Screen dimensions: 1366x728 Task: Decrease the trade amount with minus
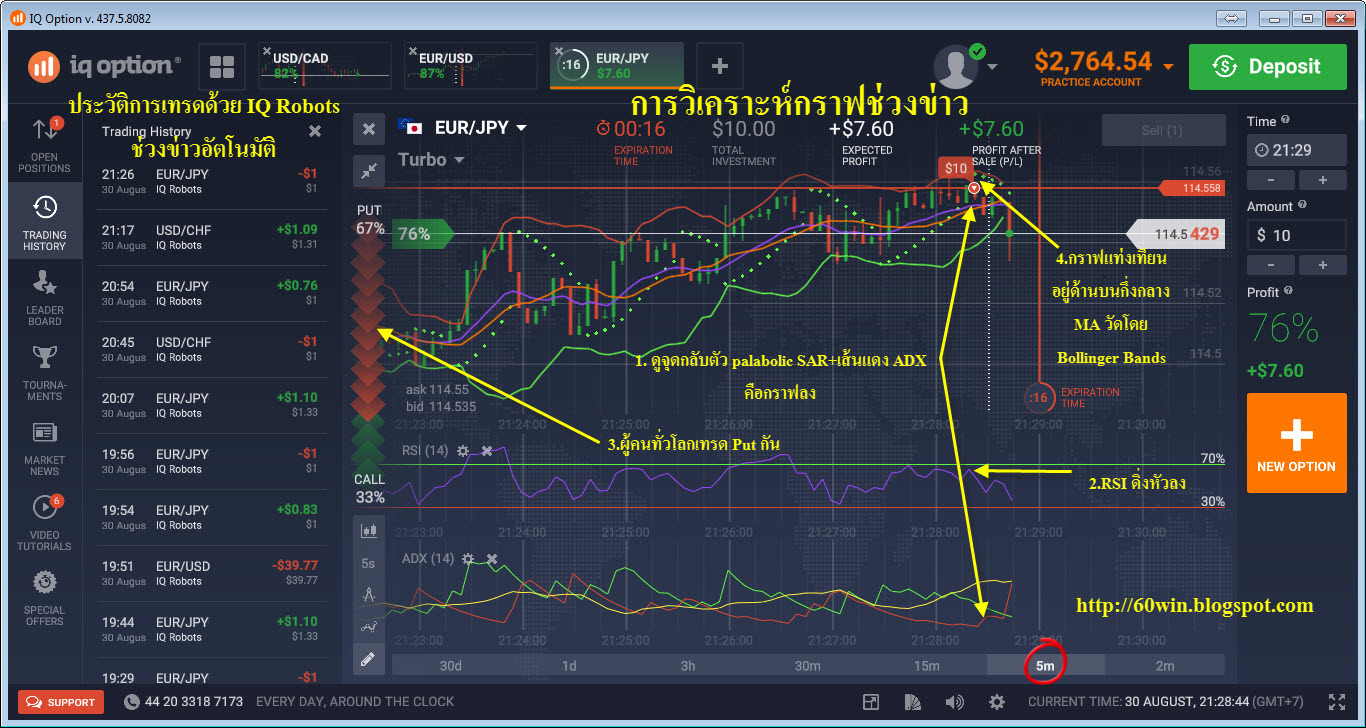tap(1272, 265)
